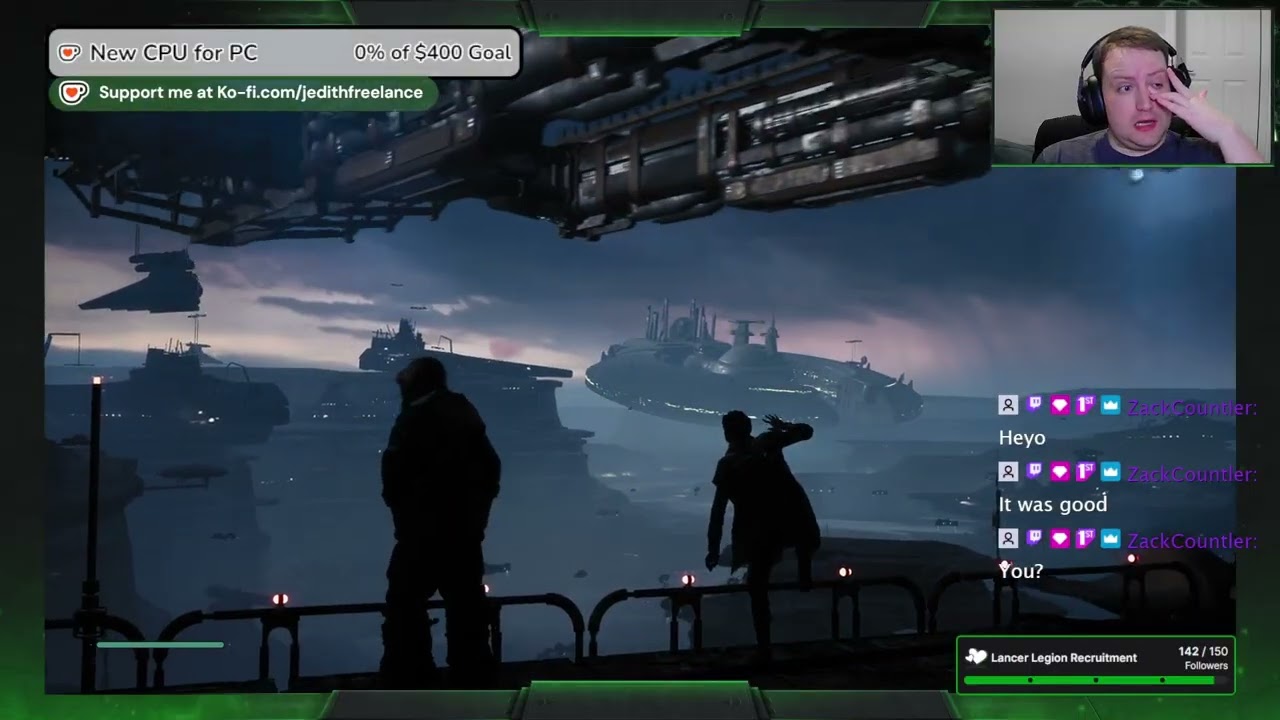Click the heart-hands icon beside Lancer Legion Recruitment
This screenshot has height=720, width=1280.
pos(976,657)
